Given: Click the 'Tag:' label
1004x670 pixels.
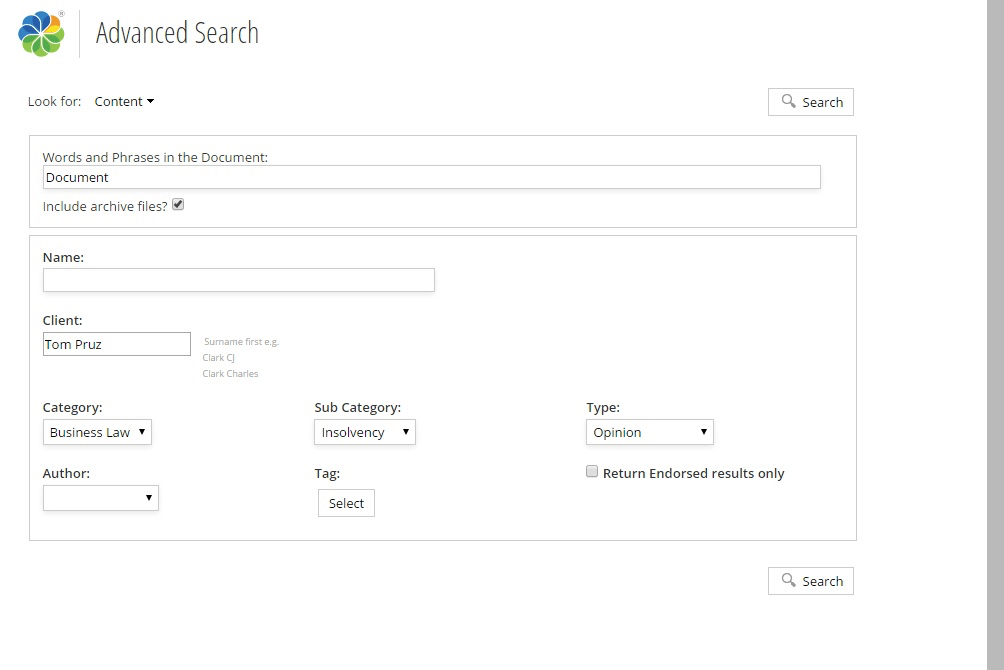Looking at the screenshot, I should click(x=327, y=473).
